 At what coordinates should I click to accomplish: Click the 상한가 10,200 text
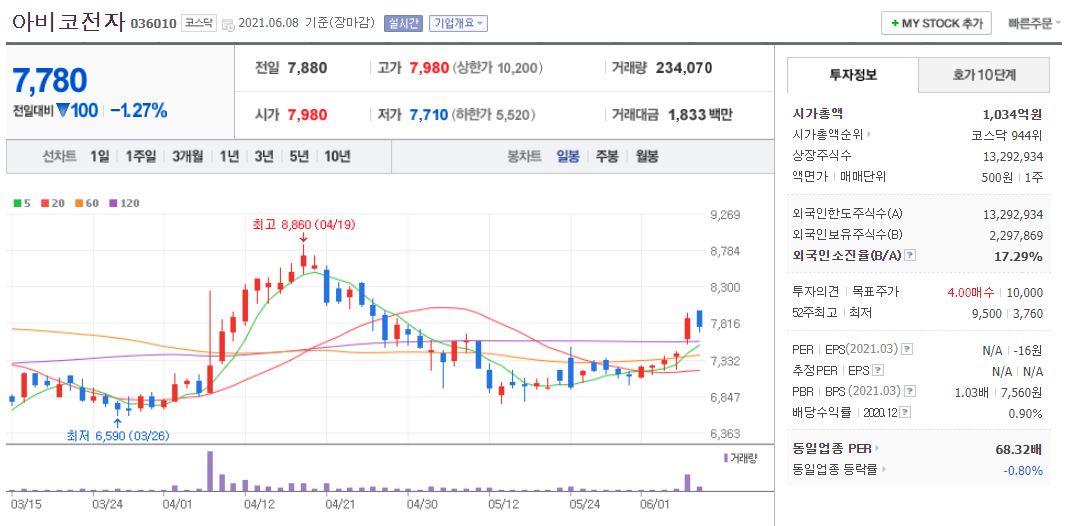coord(498,68)
